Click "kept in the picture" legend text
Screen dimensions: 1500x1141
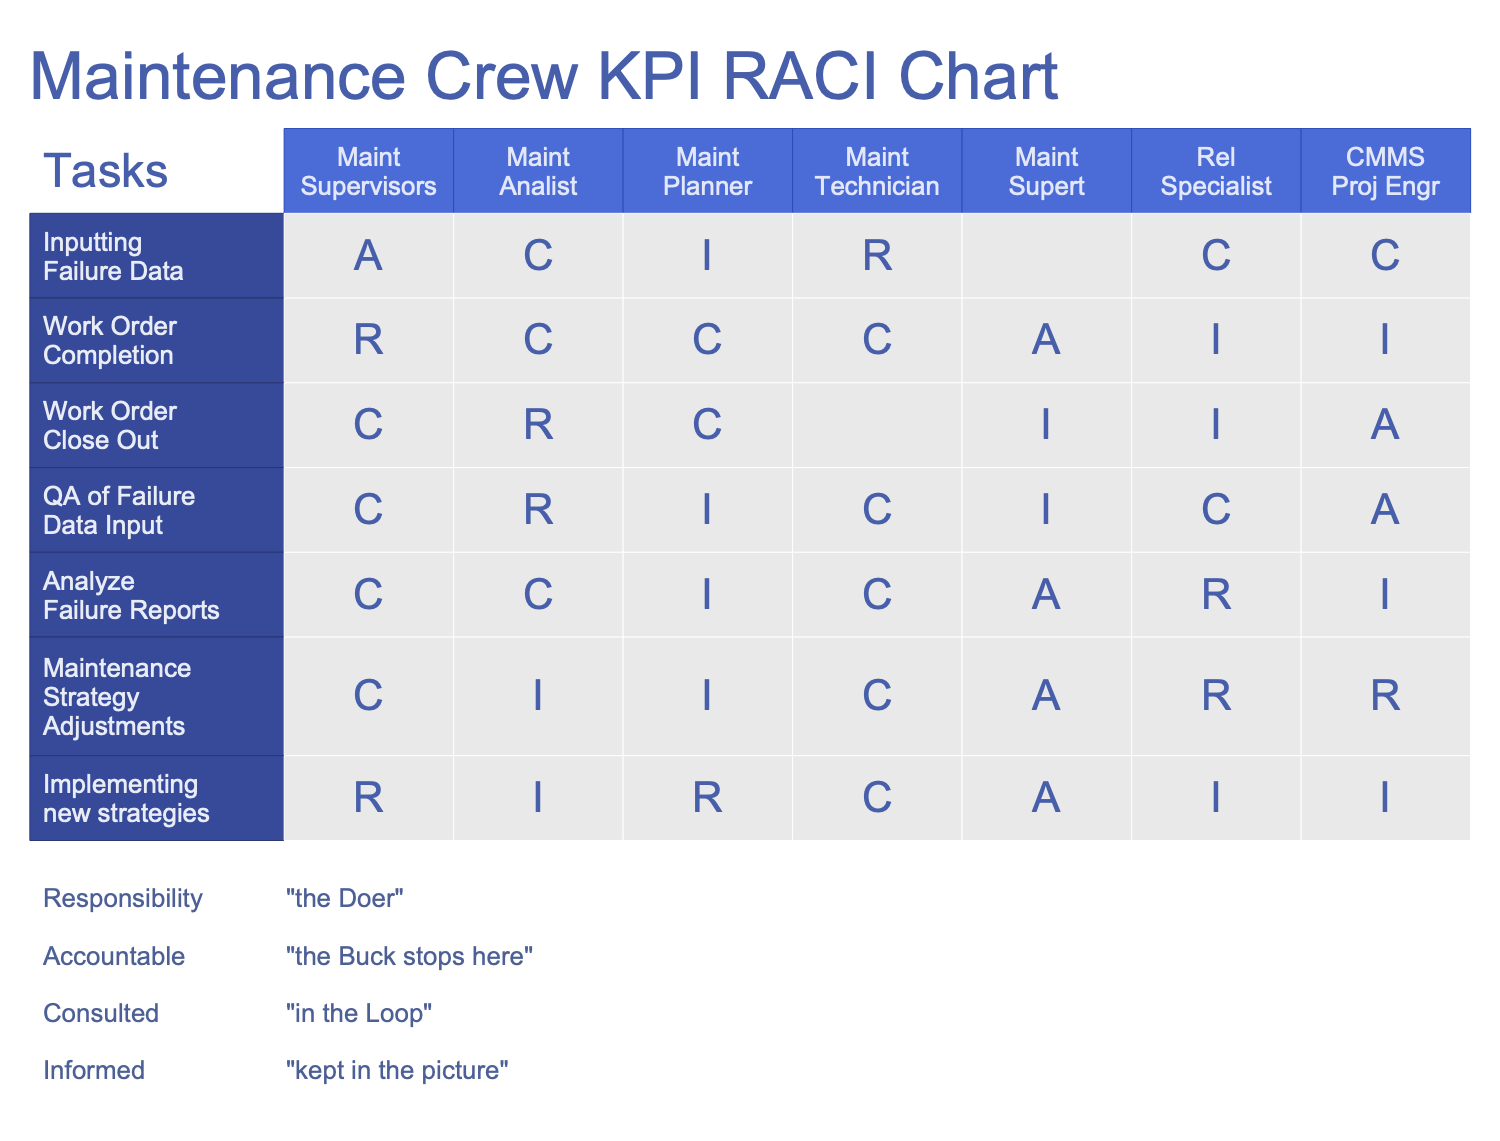tap(397, 1070)
